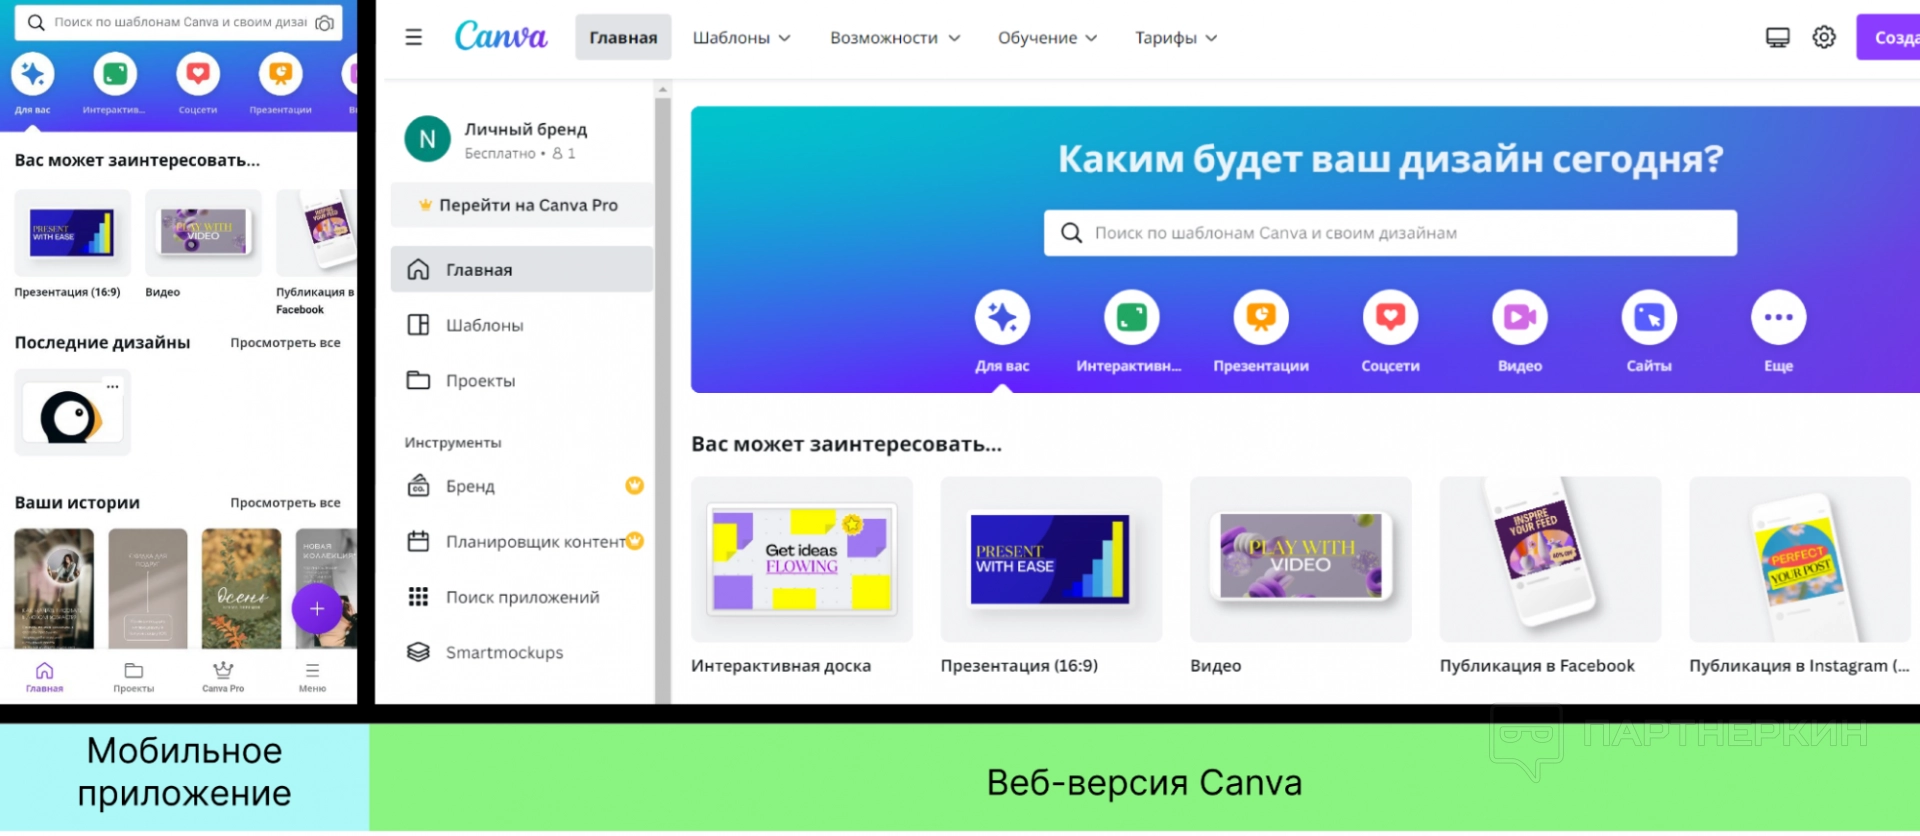Click 'Перейти на Canva Pro' button
The width and height of the screenshot is (1920, 836).
(522, 205)
